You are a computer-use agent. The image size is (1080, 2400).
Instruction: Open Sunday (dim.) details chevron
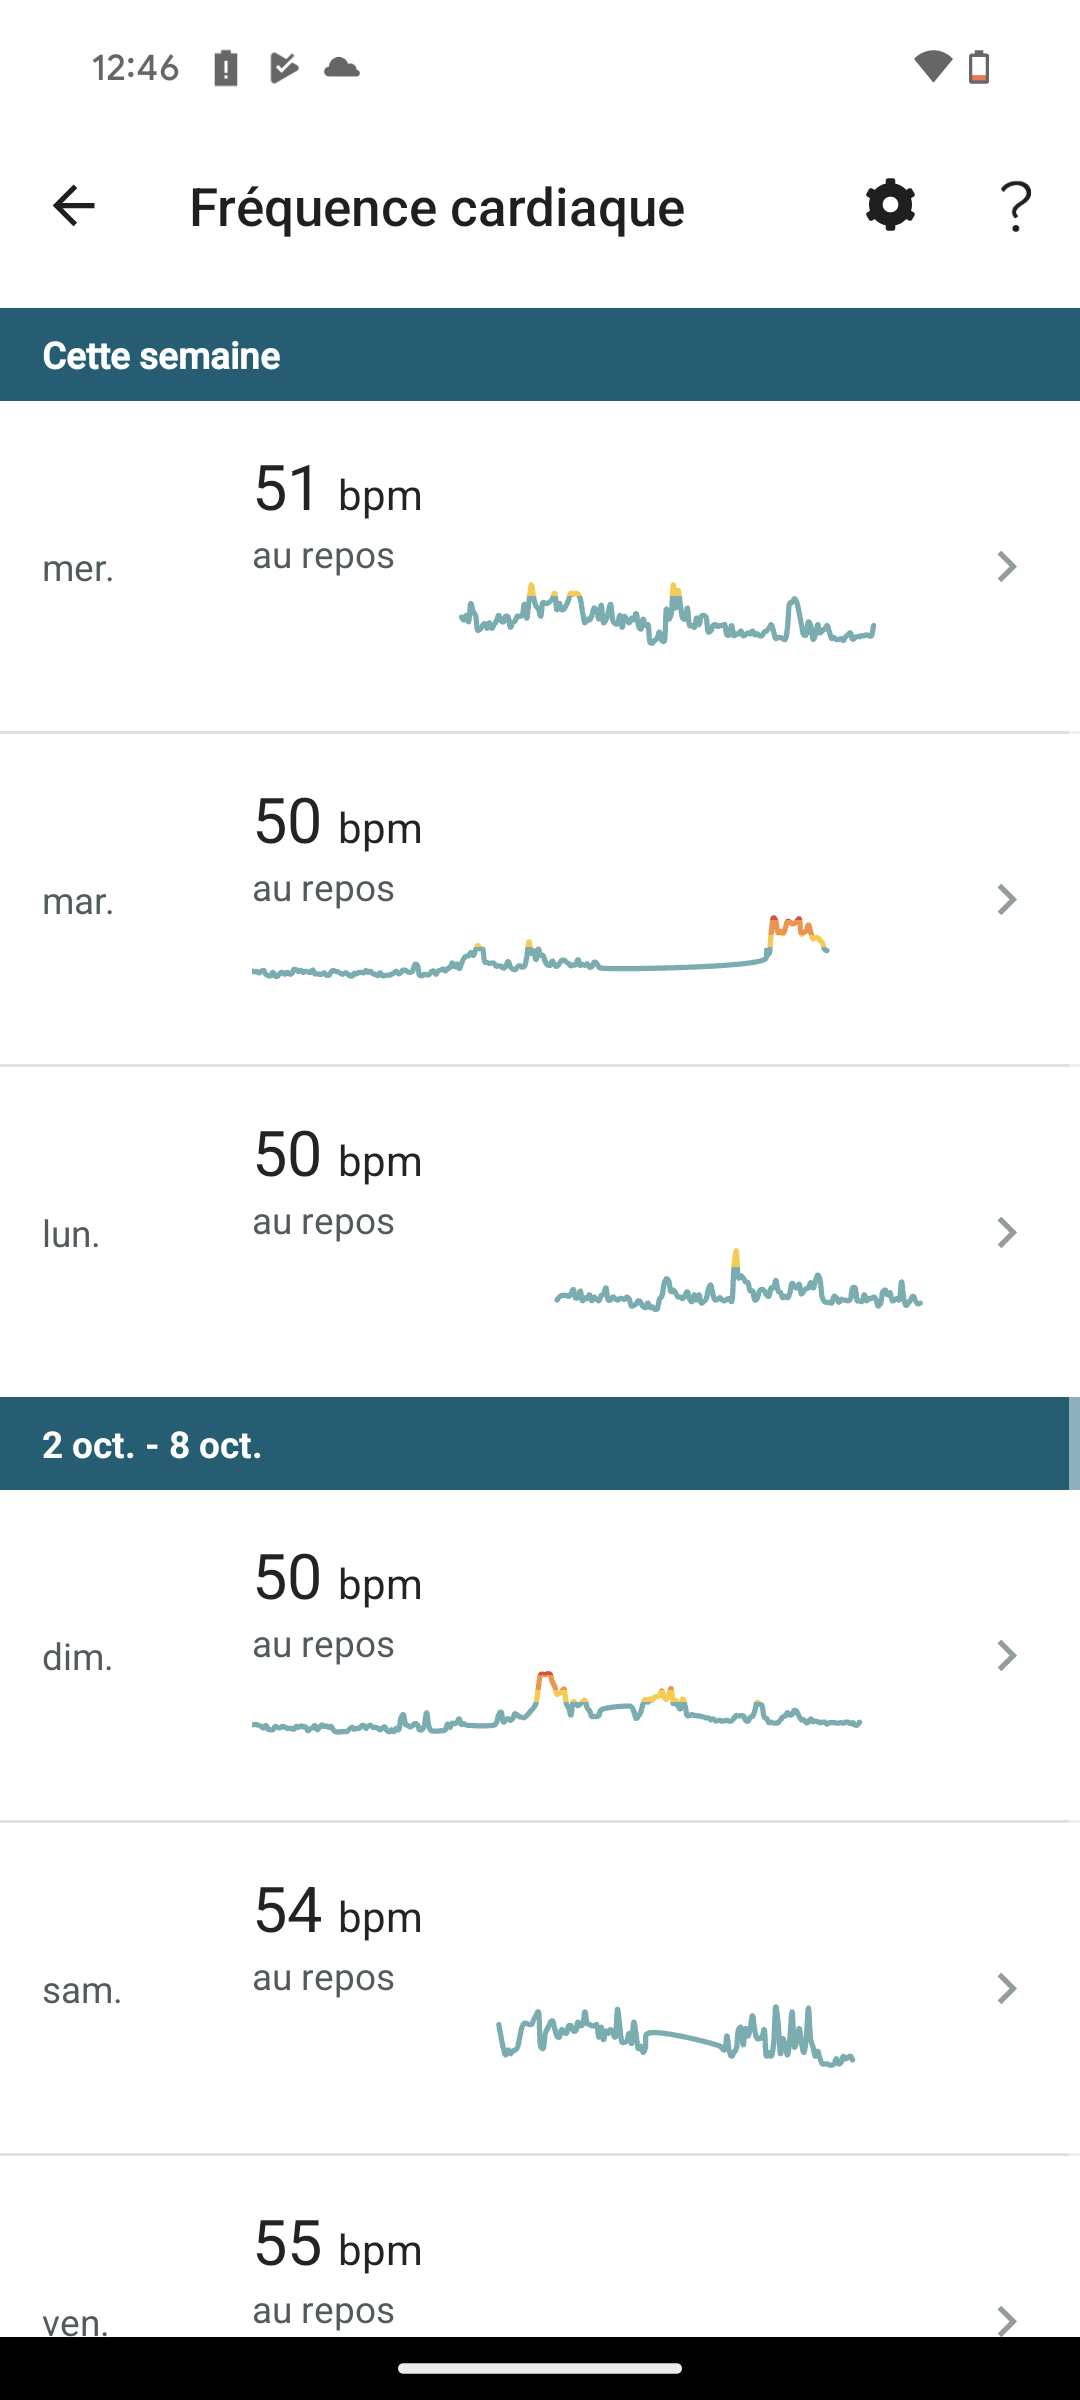tap(1007, 1656)
